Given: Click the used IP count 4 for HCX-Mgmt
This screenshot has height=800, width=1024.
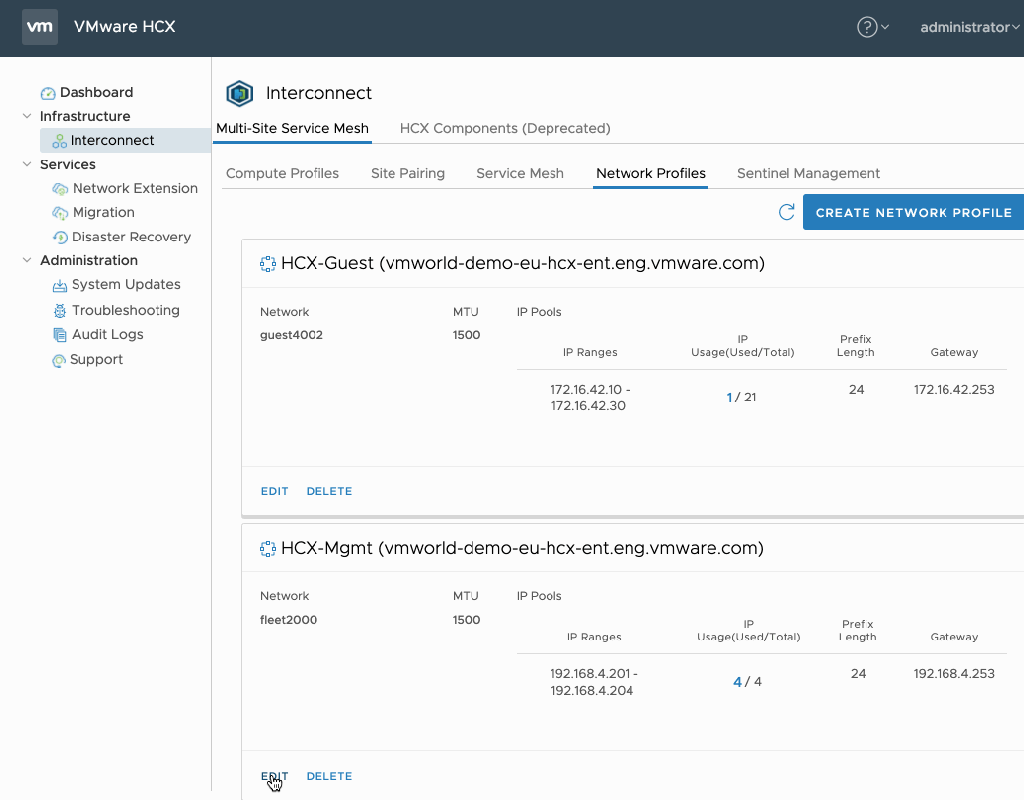Looking at the screenshot, I should [738, 682].
